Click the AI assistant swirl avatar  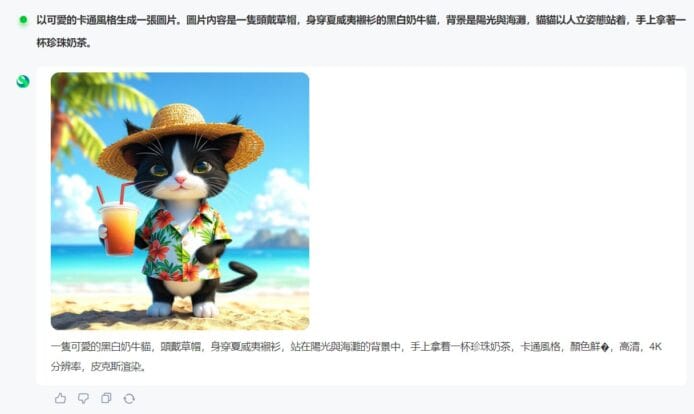[23, 81]
